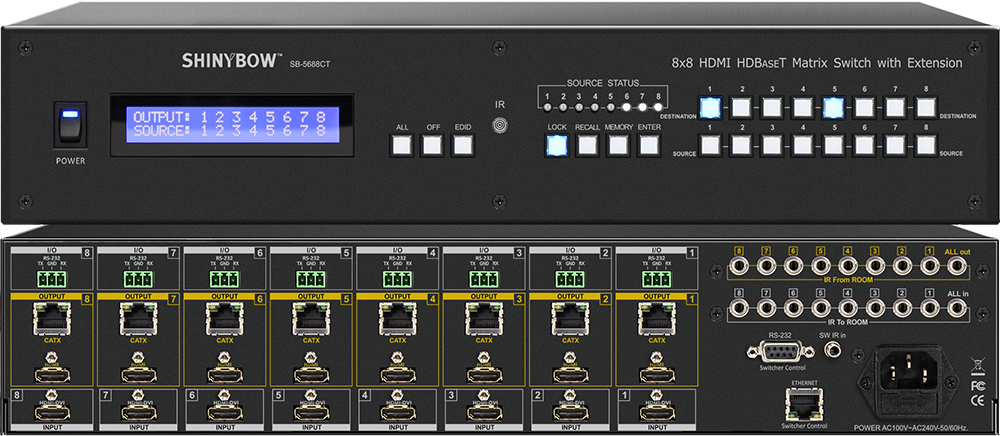Click OUTPUT 1 CATX RJ45 port
Screen dimensions: 1000x436
pyautogui.click(x=656, y=318)
